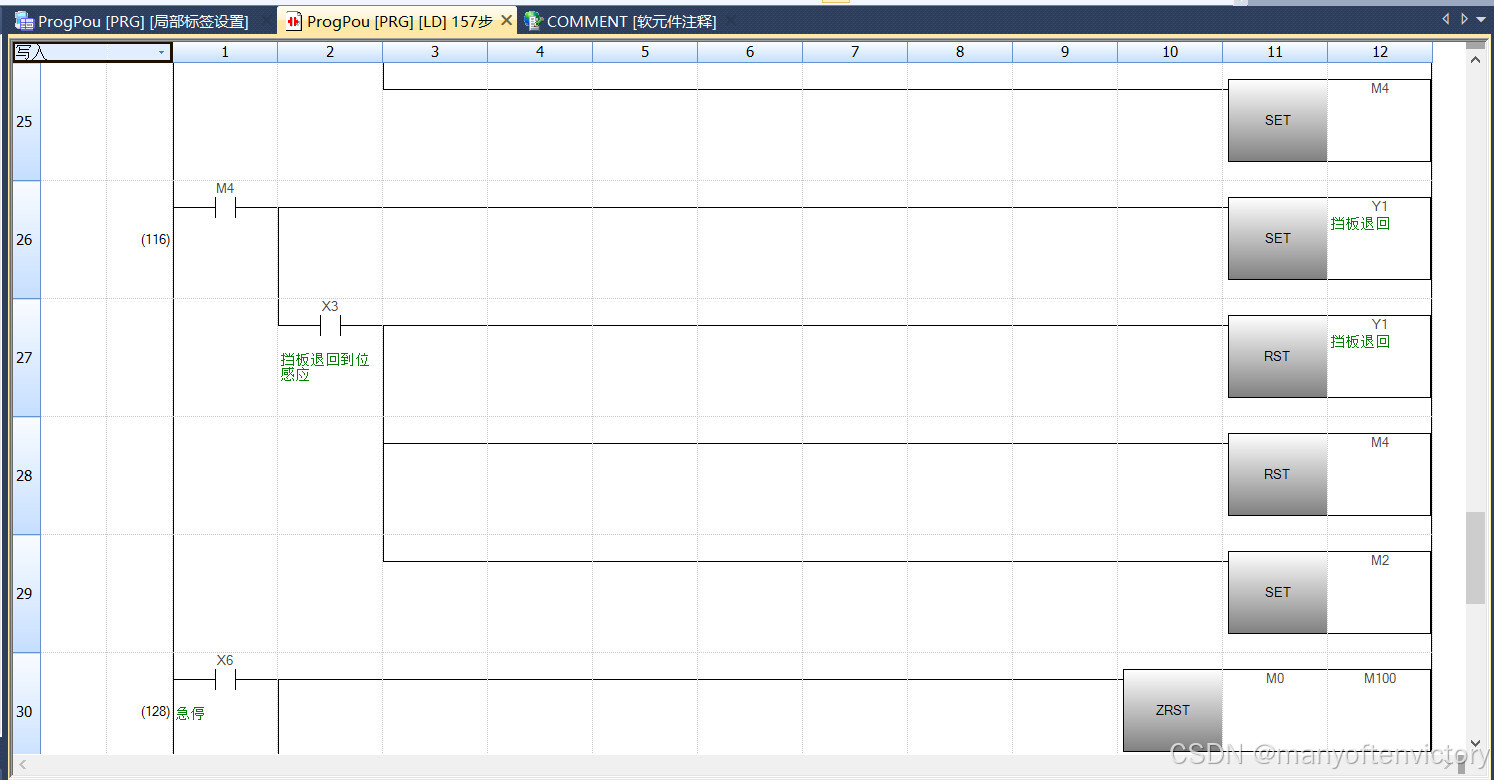Viewport: 1494px width, 780px height.
Task: Click the ladder diagram tab icon
Action: point(293,21)
